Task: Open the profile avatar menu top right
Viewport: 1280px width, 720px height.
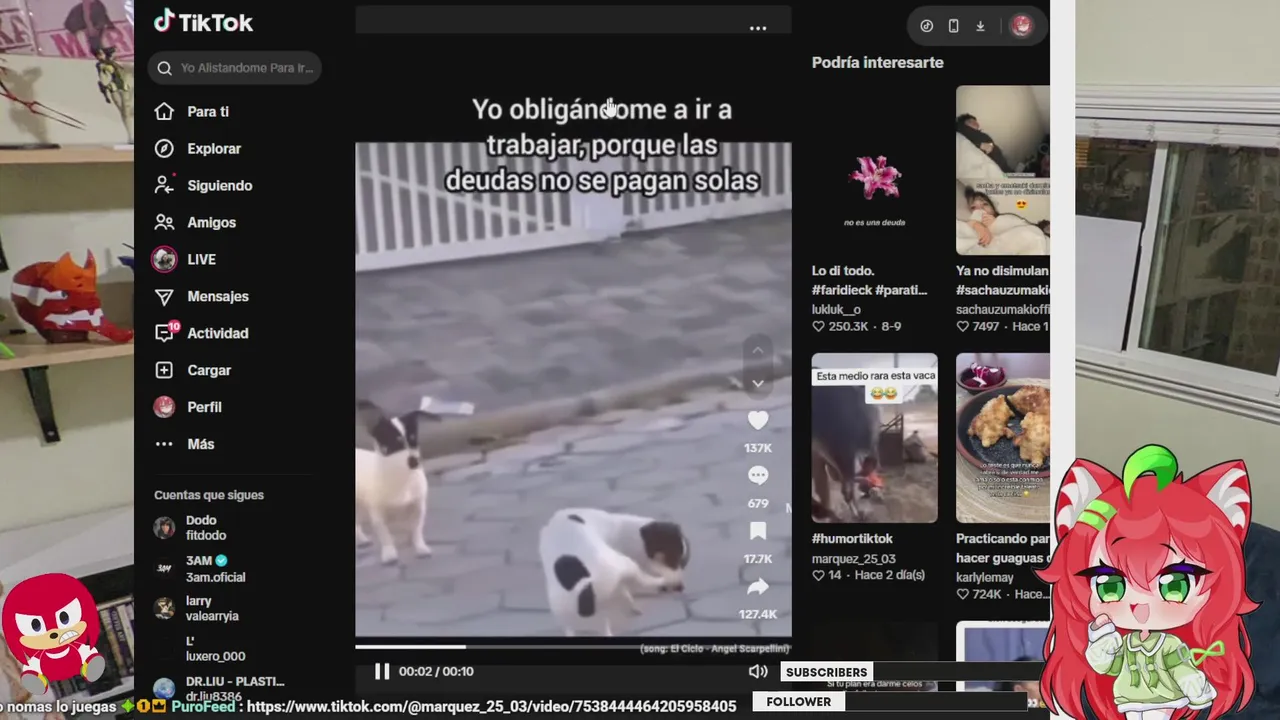Action: pos(1021,26)
